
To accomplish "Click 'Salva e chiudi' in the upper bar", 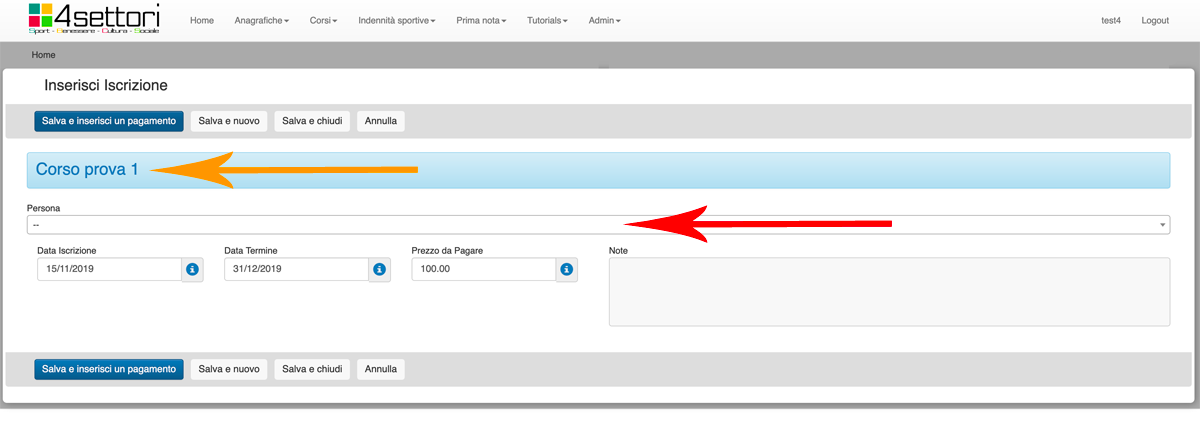I will tap(312, 121).
